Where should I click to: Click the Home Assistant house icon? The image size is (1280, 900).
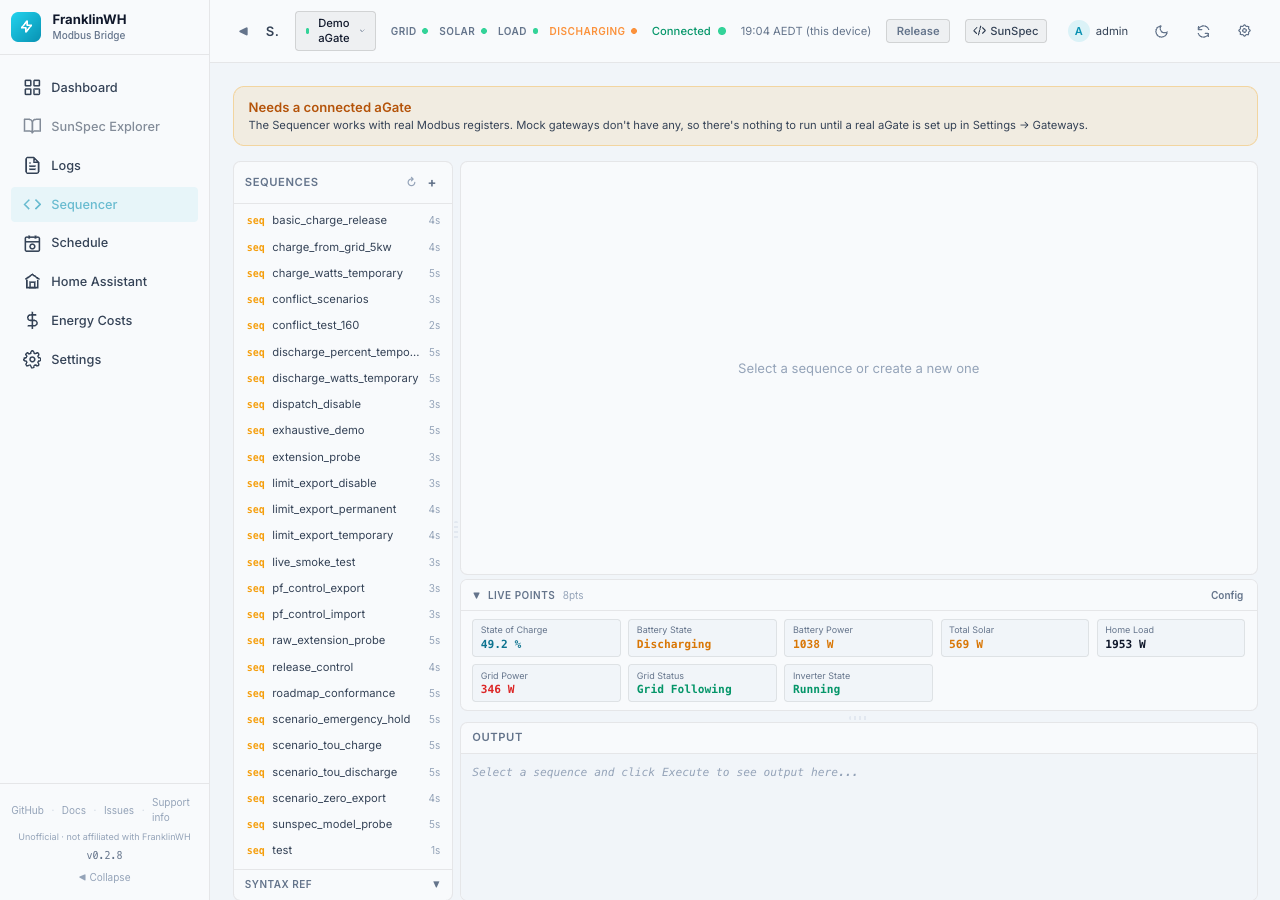[x=32, y=282]
